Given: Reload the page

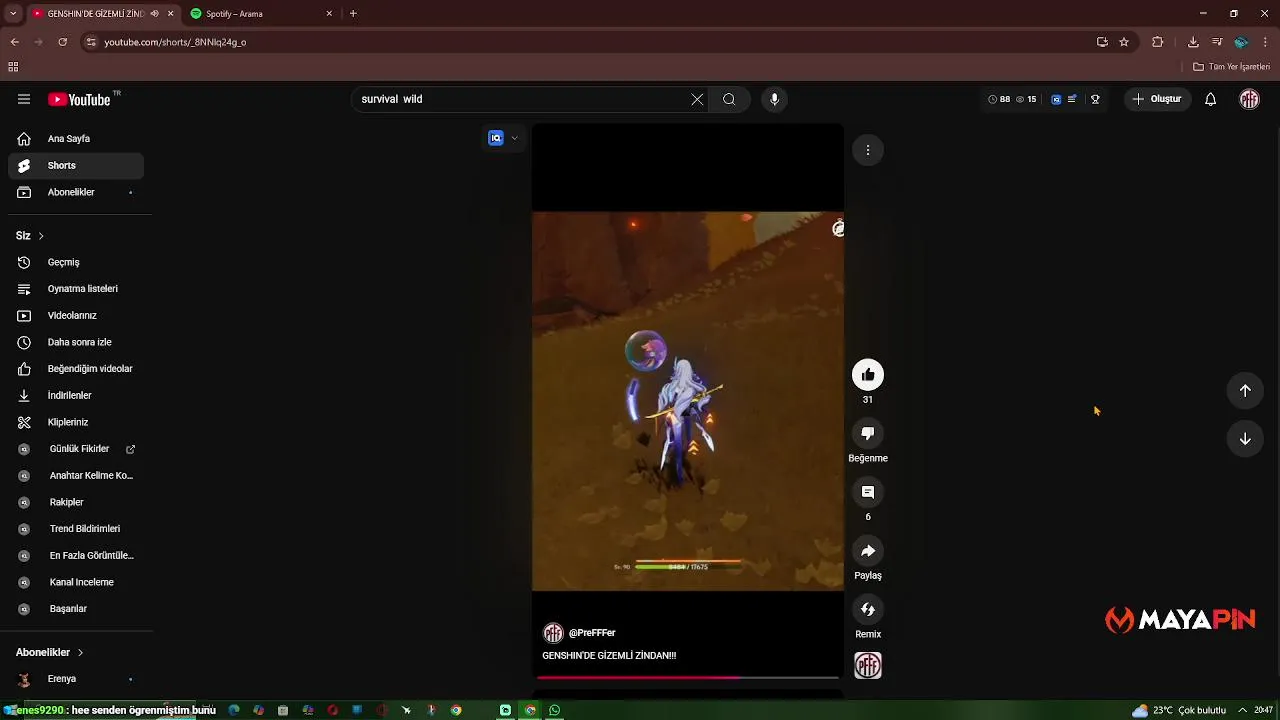Looking at the screenshot, I should tap(62, 42).
